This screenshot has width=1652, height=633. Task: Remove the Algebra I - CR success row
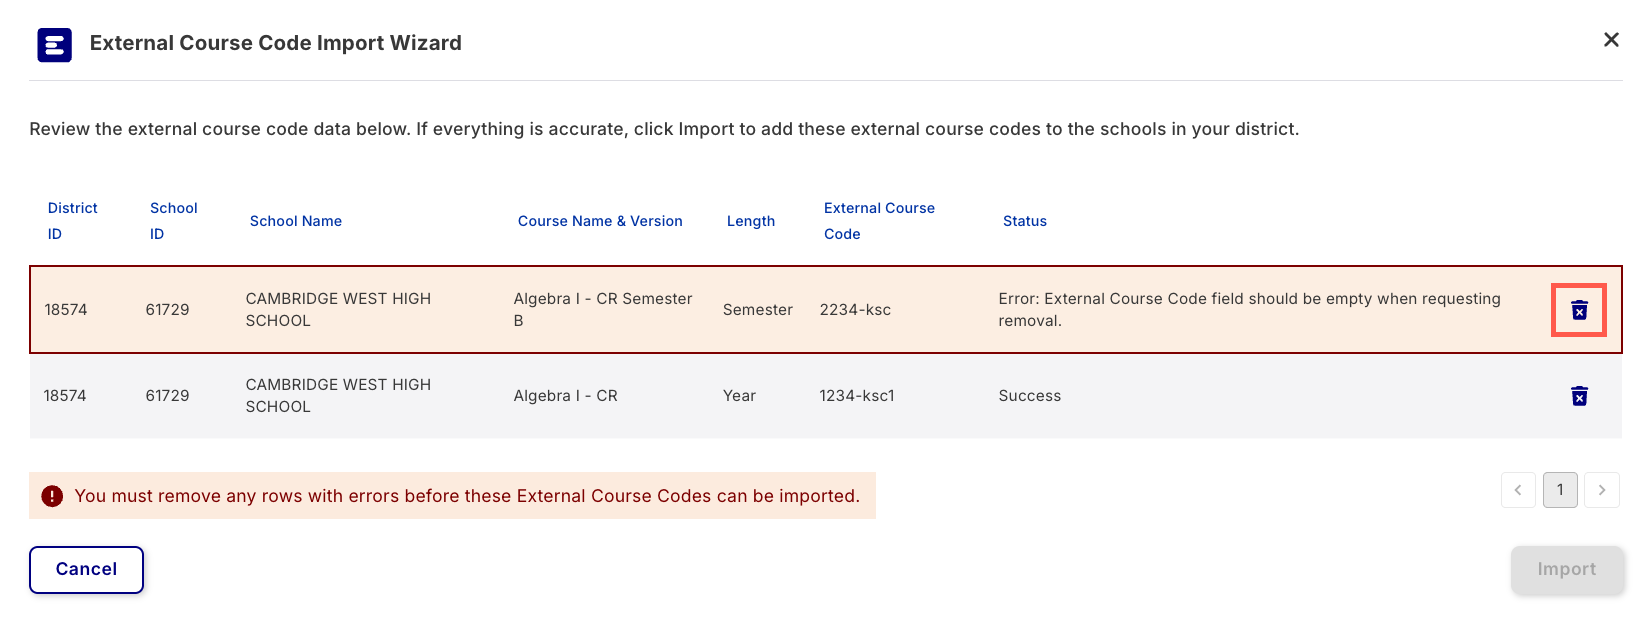[x=1579, y=396]
